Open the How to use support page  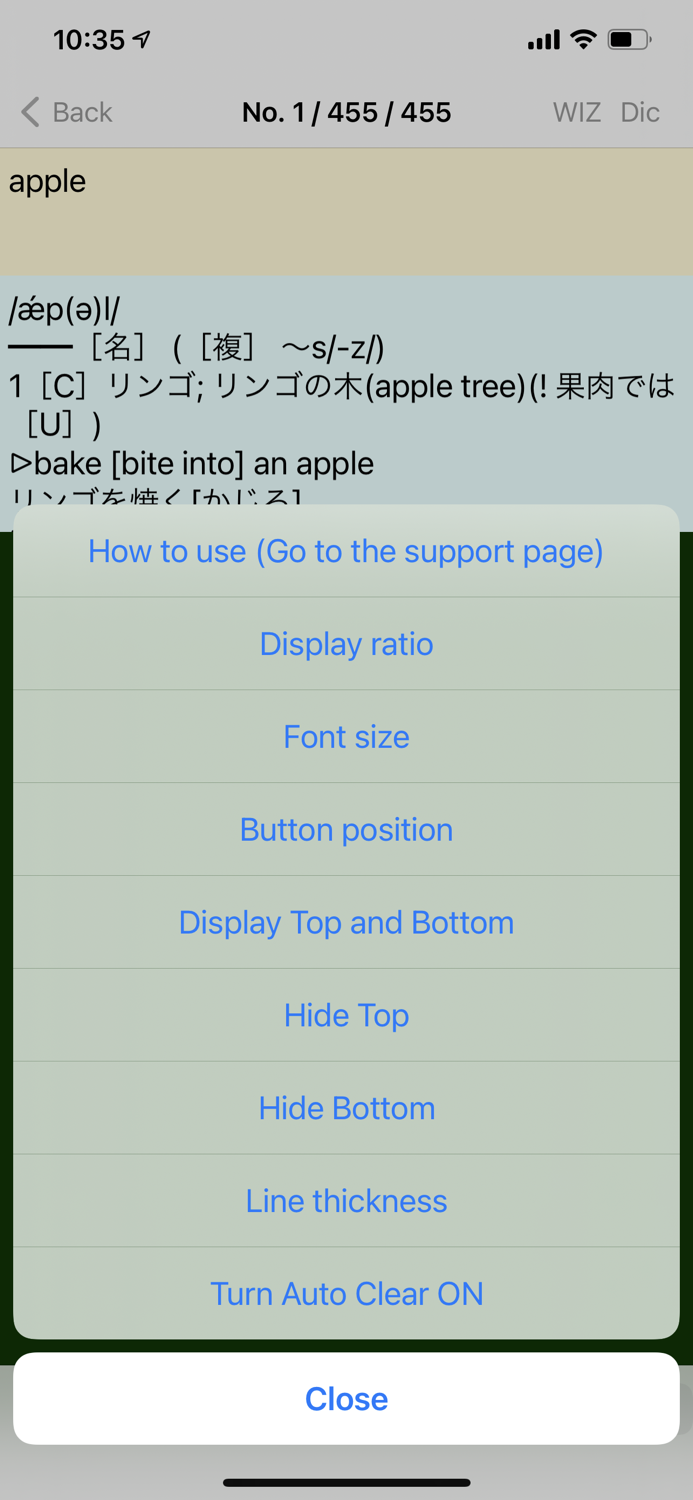pos(346,550)
